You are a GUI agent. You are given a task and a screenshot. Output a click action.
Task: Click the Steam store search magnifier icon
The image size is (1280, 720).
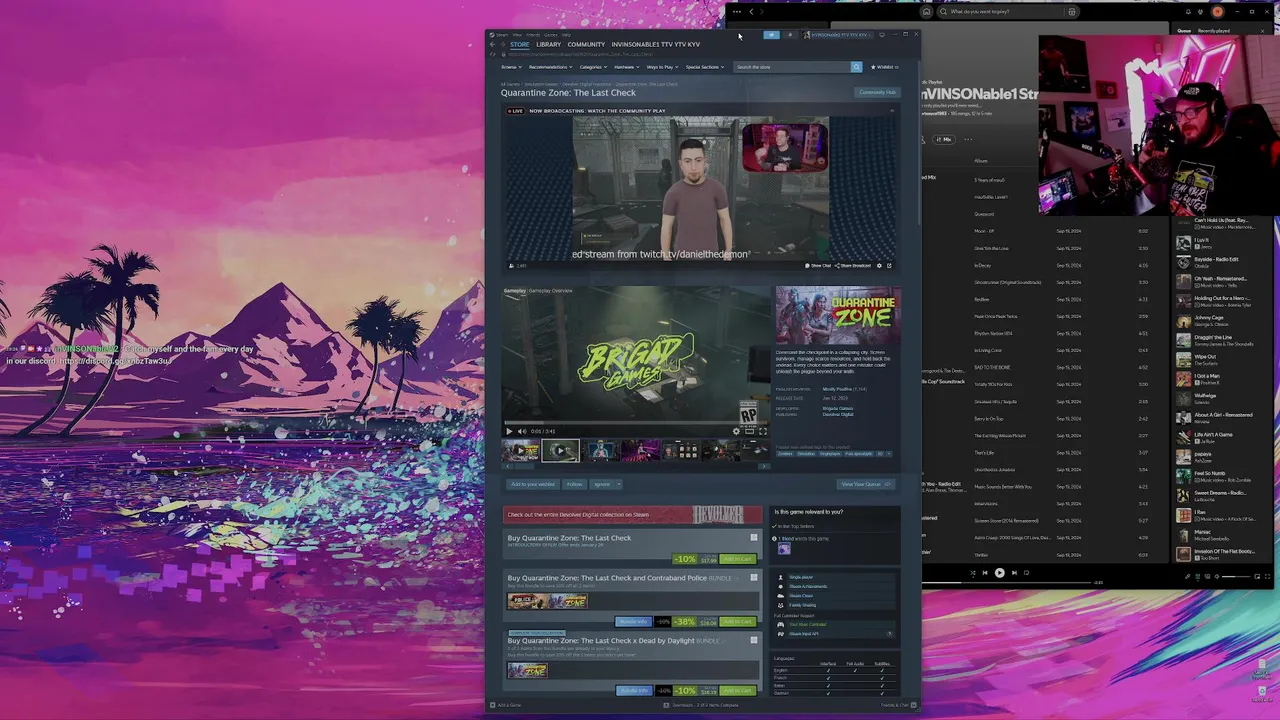pos(857,67)
